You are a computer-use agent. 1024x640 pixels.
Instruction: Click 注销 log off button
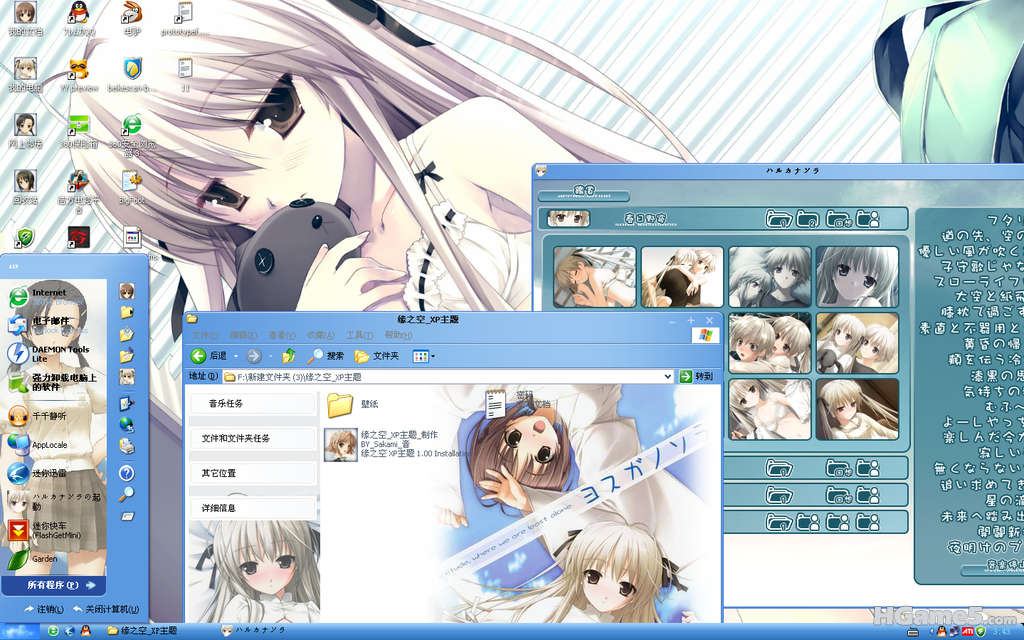pos(44,609)
